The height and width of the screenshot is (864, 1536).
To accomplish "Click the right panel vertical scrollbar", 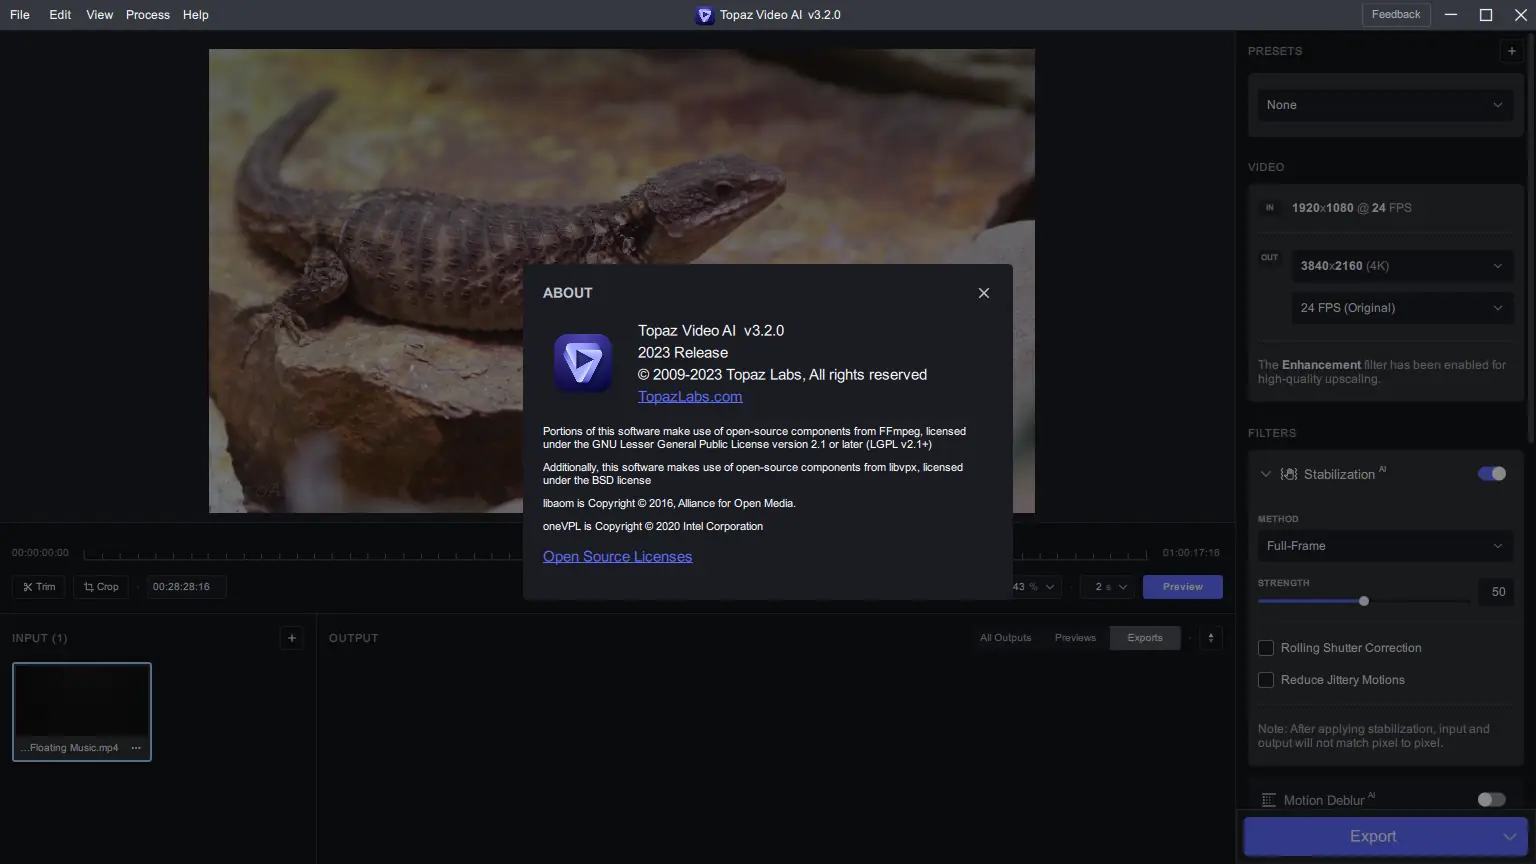I will (1531, 240).
